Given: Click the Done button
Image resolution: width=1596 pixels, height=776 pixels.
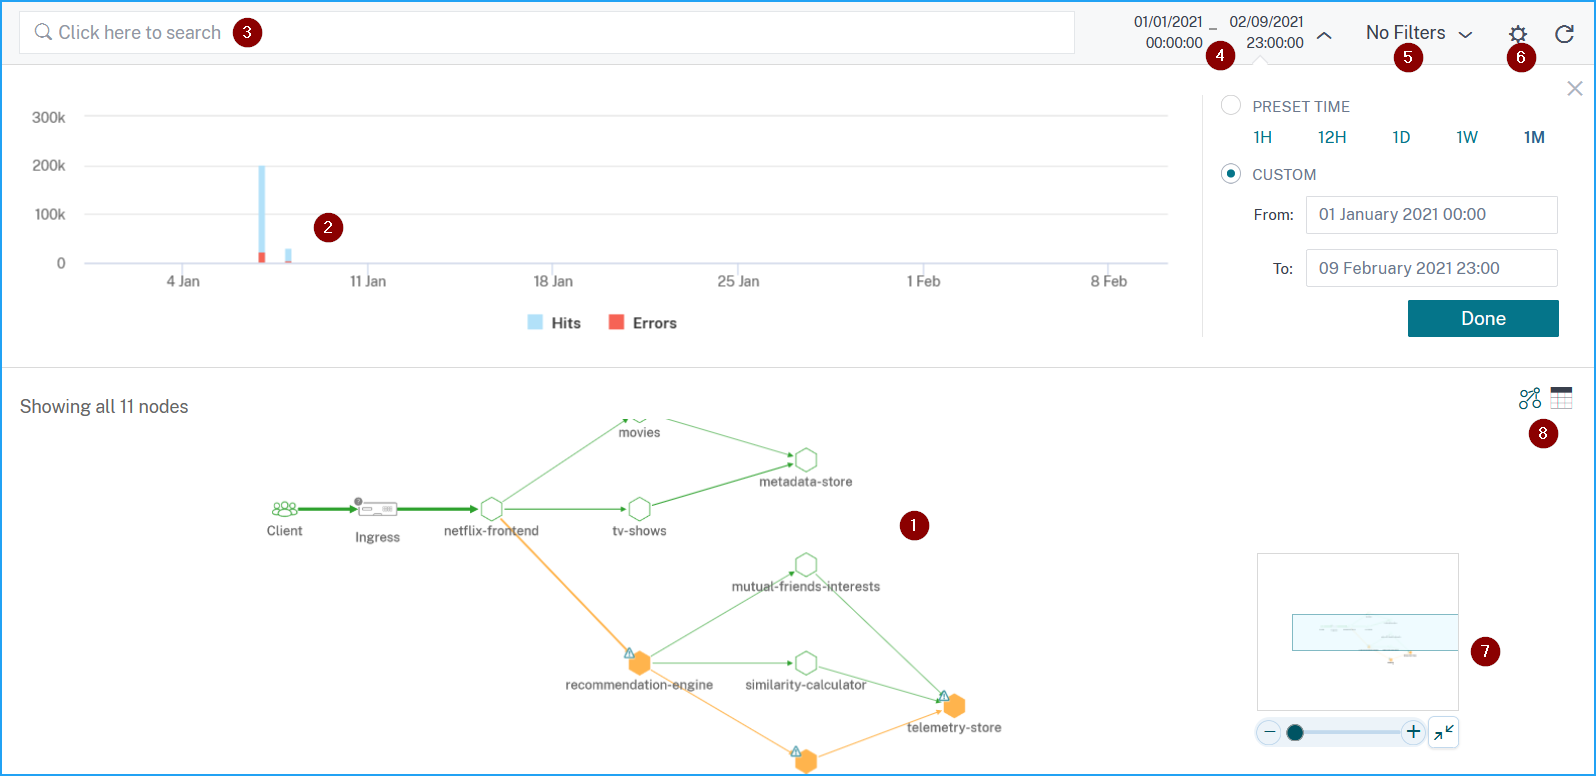Looking at the screenshot, I should tap(1483, 319).
